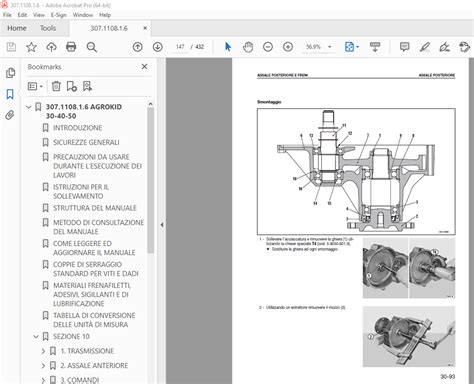The width and height of the screenshot is (474, 384).
Task: Delete the selected bookmark
Action: click(56, 86)
